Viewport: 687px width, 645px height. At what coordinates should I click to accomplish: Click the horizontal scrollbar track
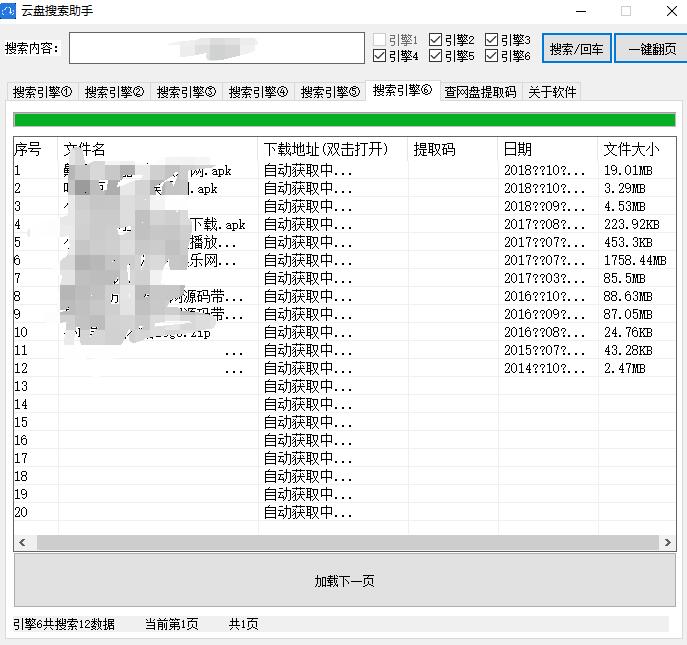coord(348,542)
